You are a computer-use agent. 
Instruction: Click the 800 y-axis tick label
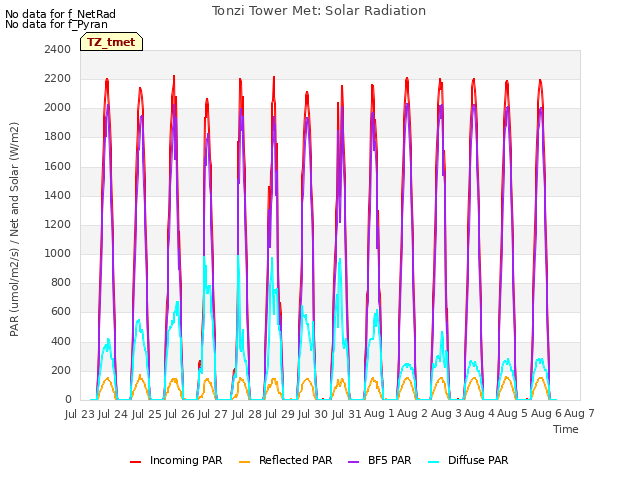click(61, 282)
